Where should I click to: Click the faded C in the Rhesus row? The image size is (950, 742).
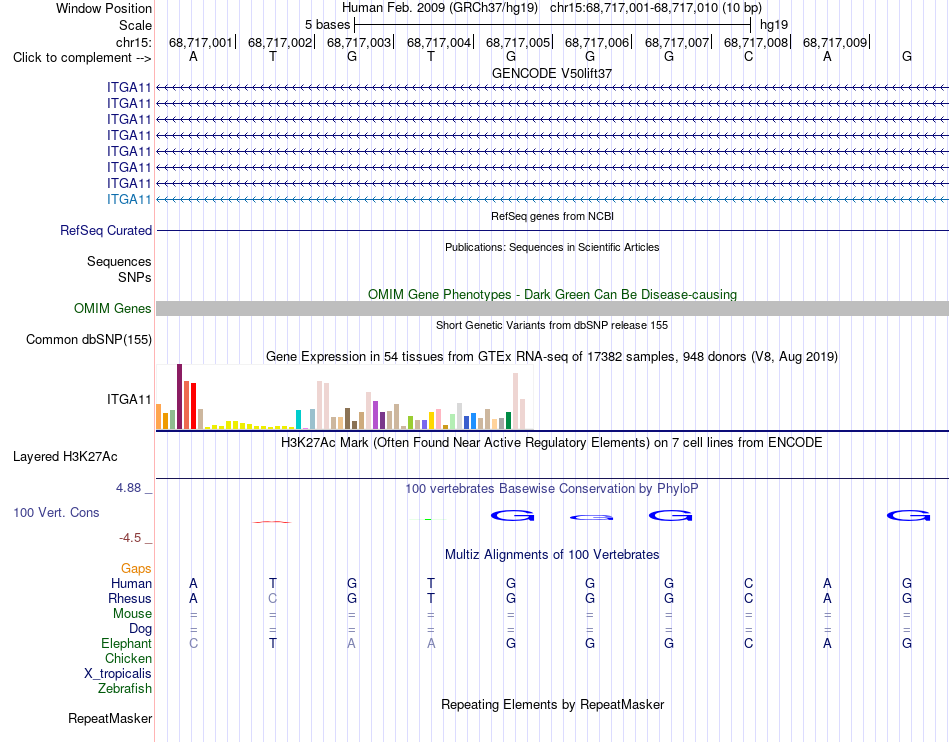coord(273,598)
